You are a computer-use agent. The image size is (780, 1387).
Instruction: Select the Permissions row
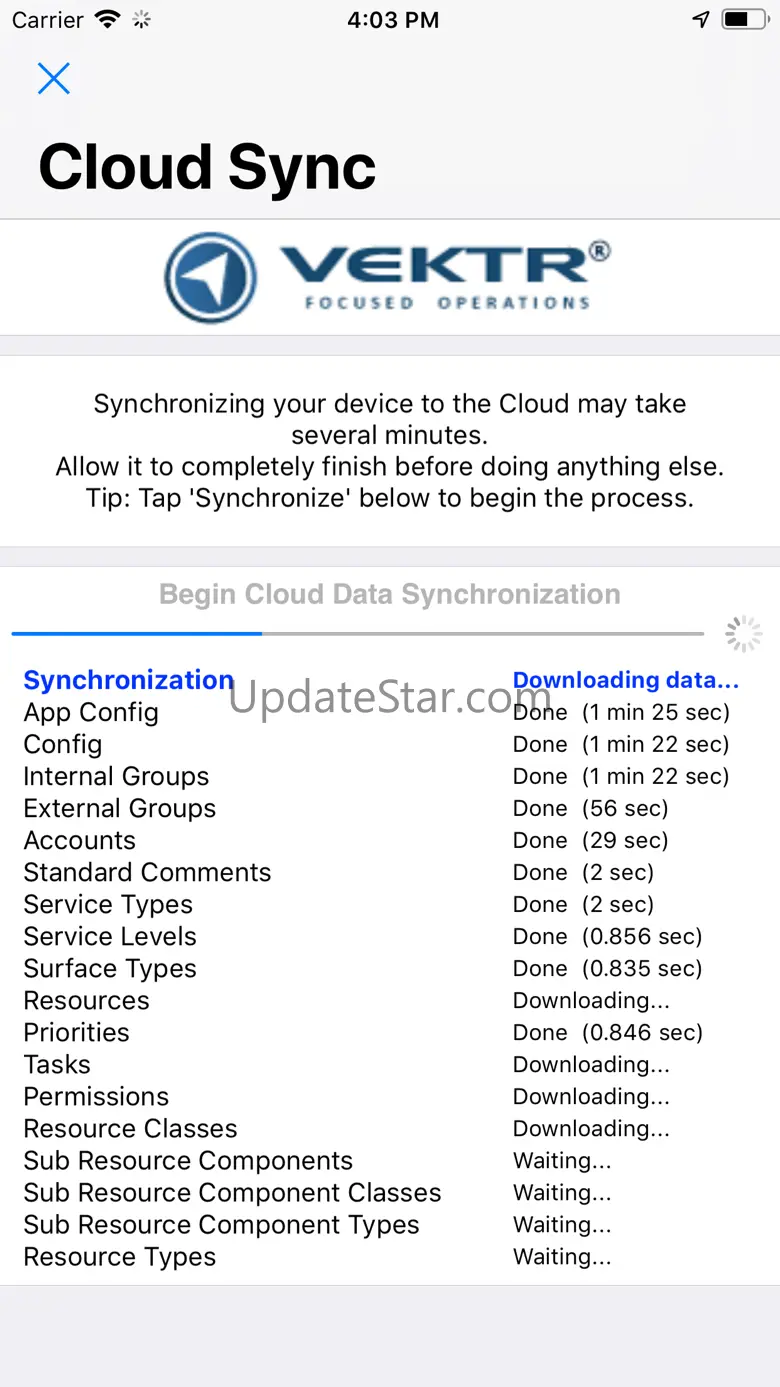(96, 1096)
